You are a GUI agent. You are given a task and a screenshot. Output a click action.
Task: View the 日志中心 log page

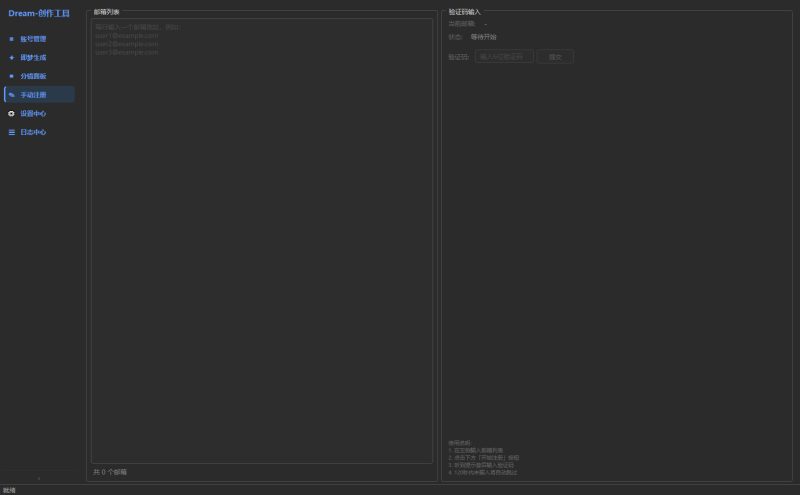pyautogui.click(x=33, y=132)
